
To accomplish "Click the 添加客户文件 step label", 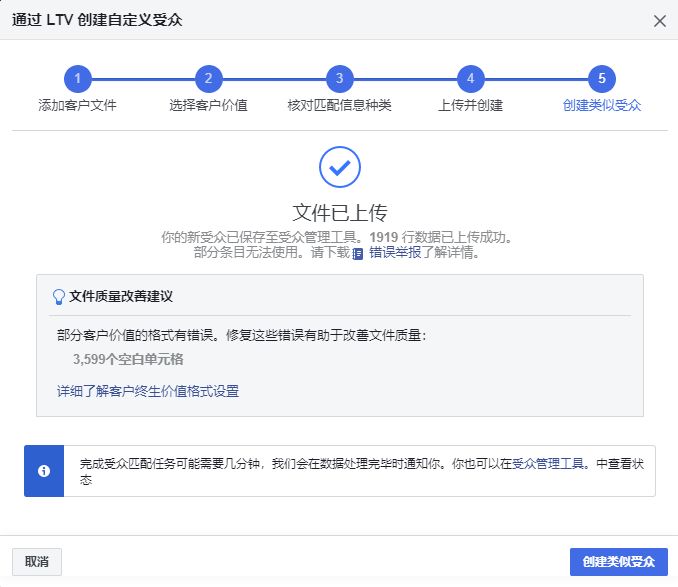I will pyautogui.click(x=77, y=105).
